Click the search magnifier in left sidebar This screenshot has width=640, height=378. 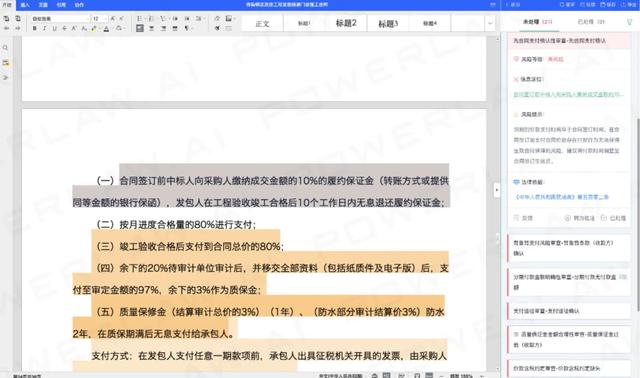5,48
